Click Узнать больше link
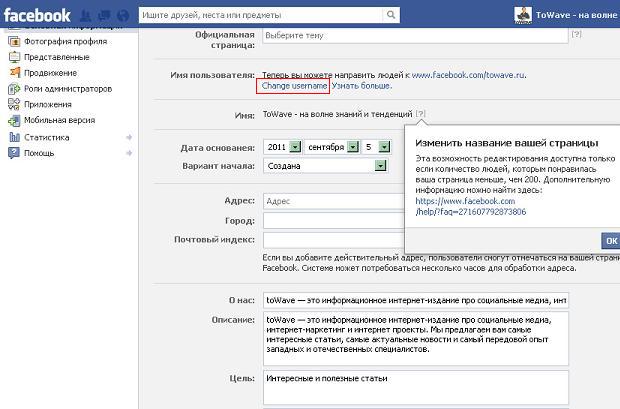620x409 pixels. 362,86
